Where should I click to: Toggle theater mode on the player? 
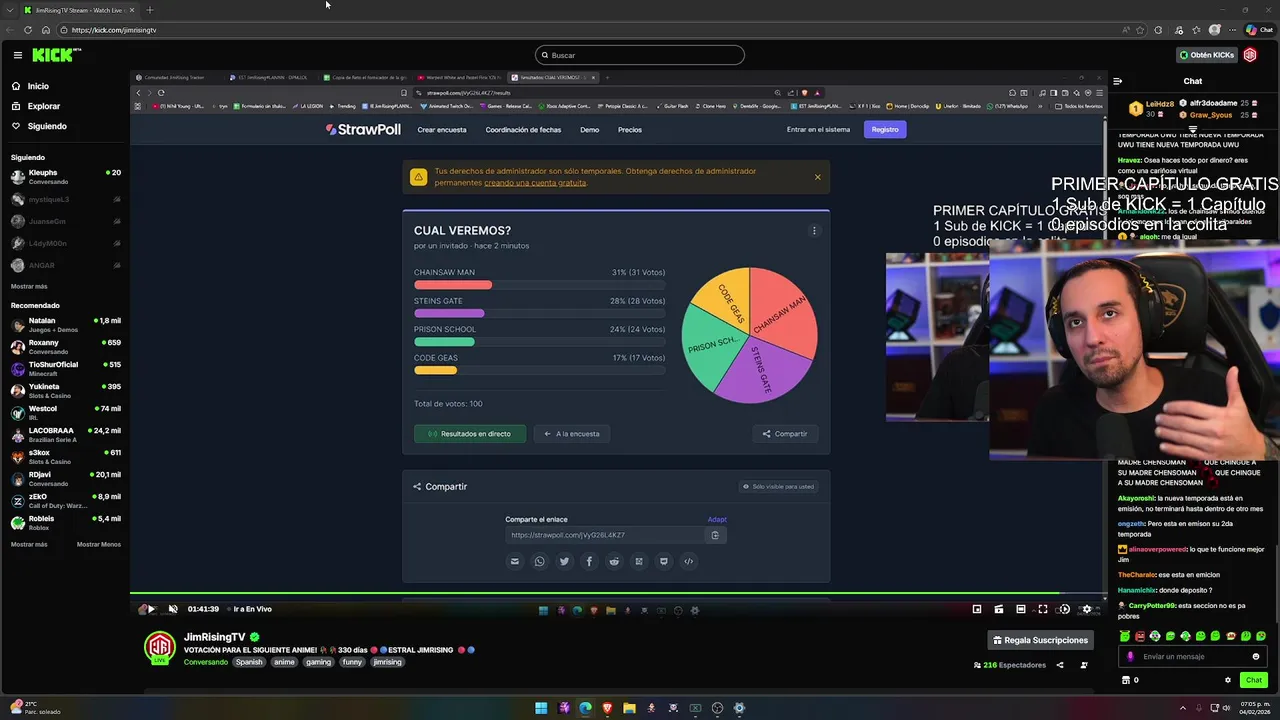(1021, 609)
